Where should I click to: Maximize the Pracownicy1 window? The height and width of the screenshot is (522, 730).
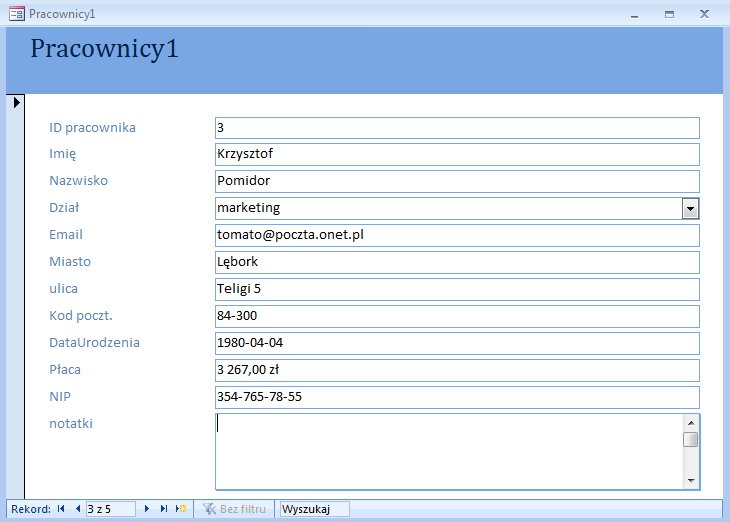669,14
